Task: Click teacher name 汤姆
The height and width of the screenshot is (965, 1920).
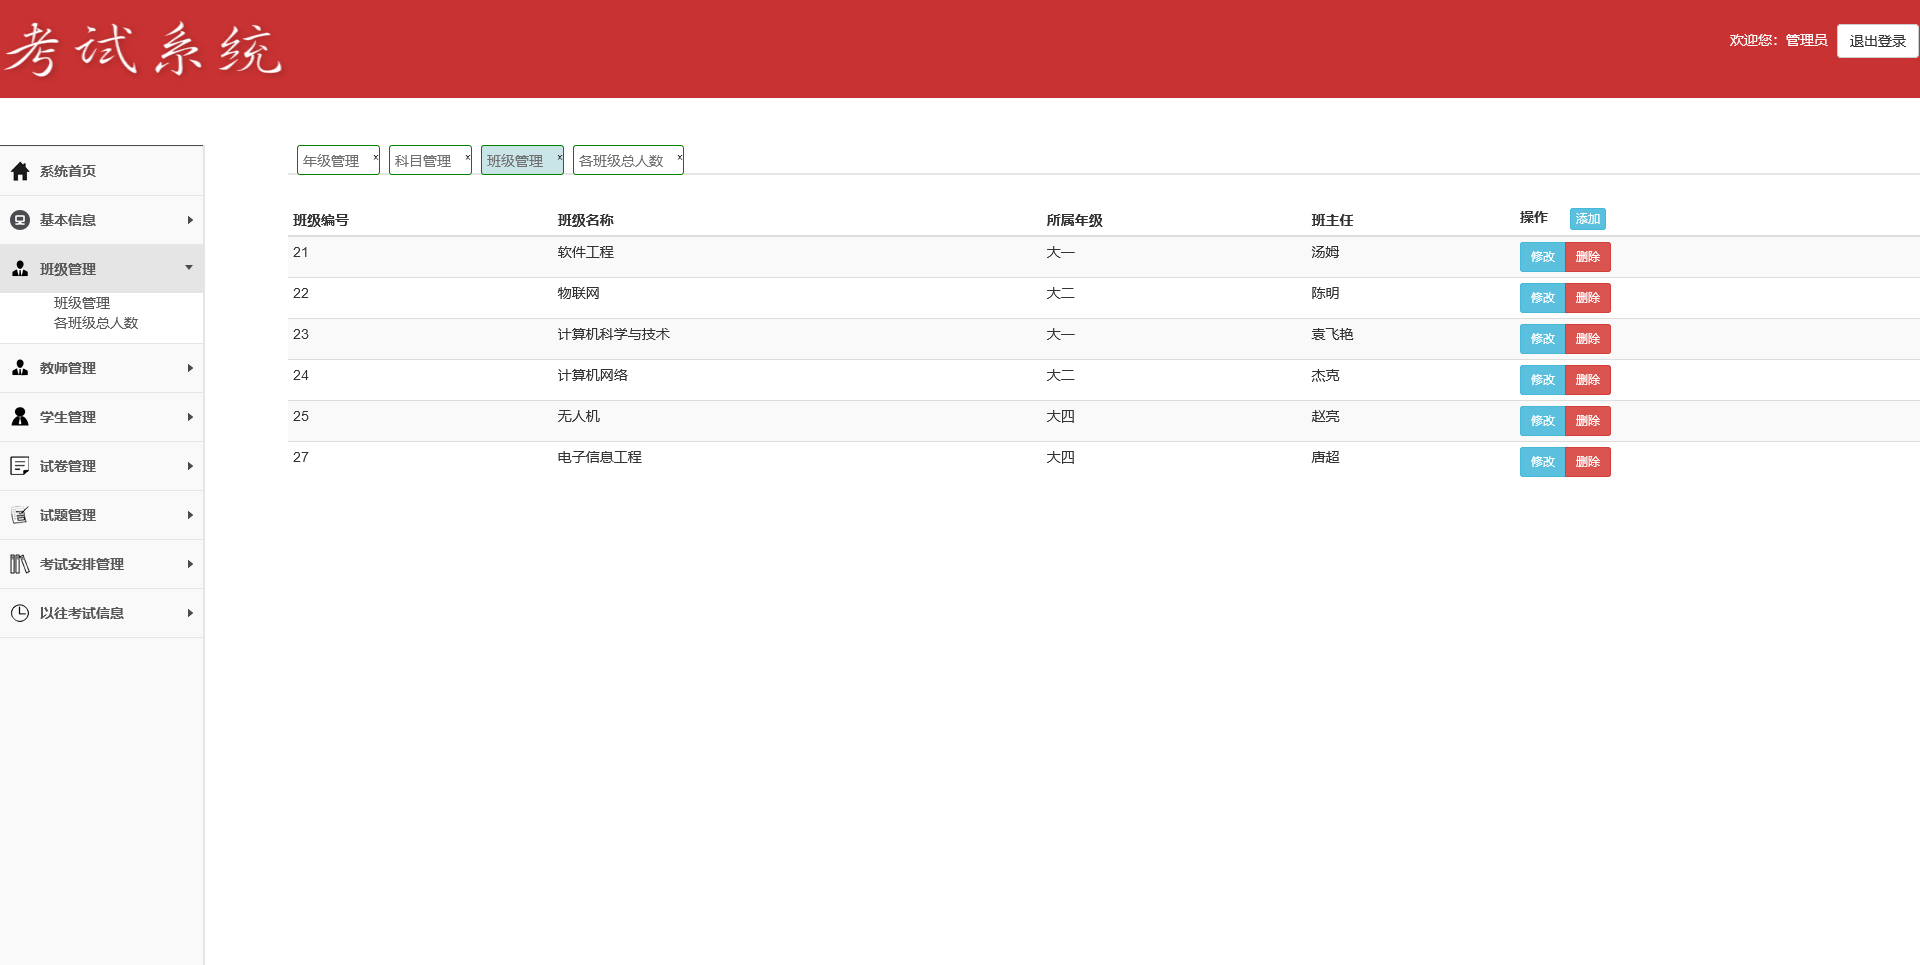Action: (x=1325, y=252)
